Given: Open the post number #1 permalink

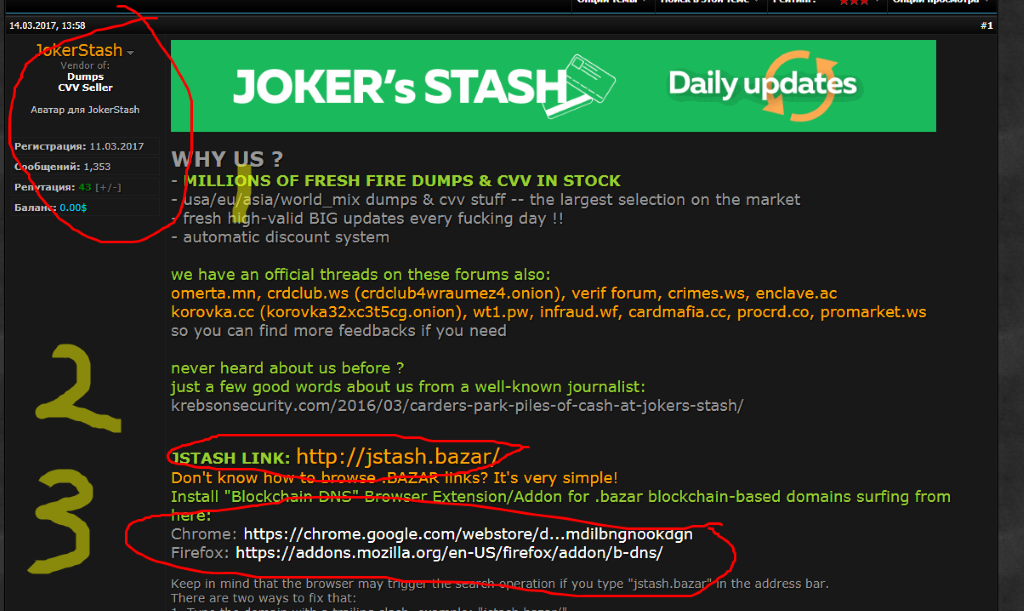Looking at the screenshot, I should tap(986, 25).
